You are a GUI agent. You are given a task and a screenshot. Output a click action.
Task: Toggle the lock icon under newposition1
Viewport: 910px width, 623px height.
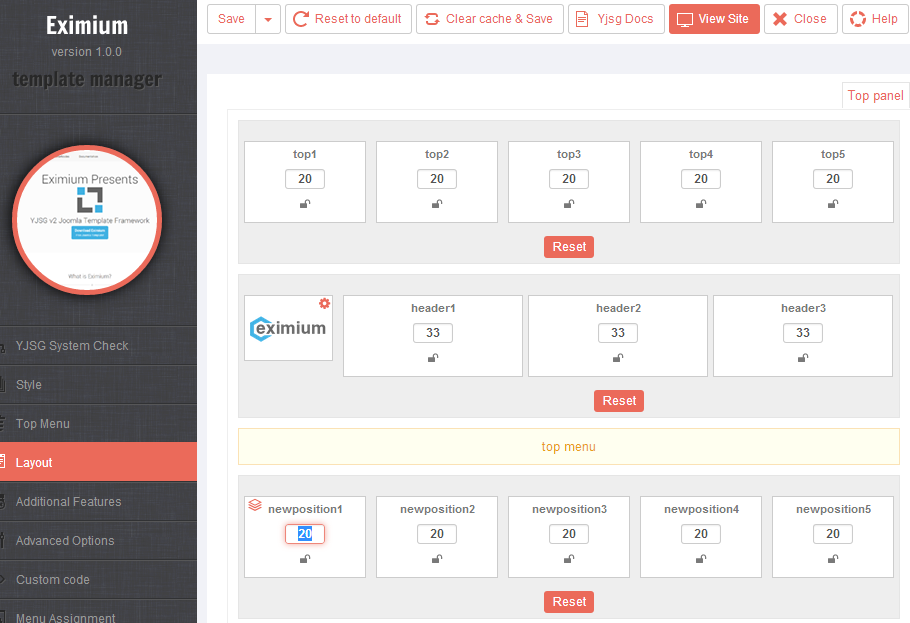tap(305, 559)
